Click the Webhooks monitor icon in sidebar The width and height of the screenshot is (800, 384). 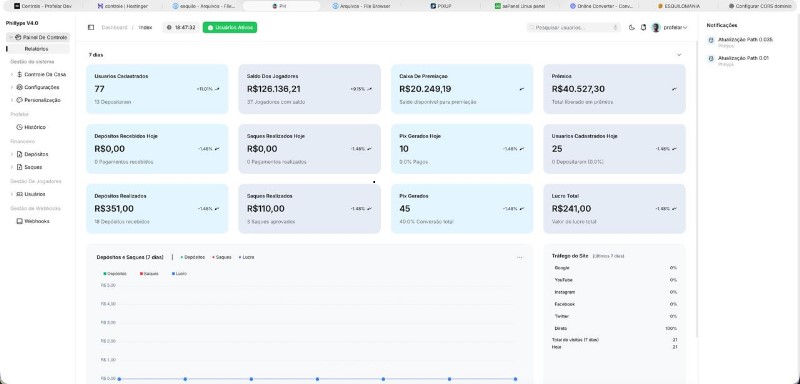click(19, 221)
